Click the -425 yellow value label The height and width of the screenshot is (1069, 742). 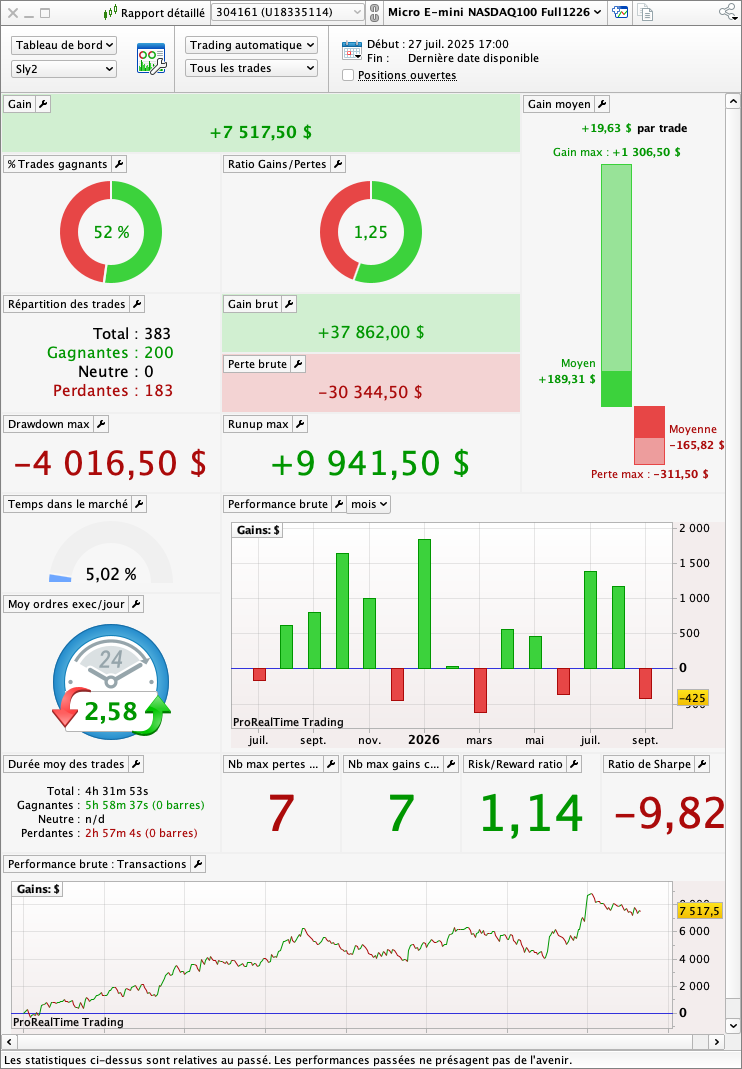coord(692,698)
